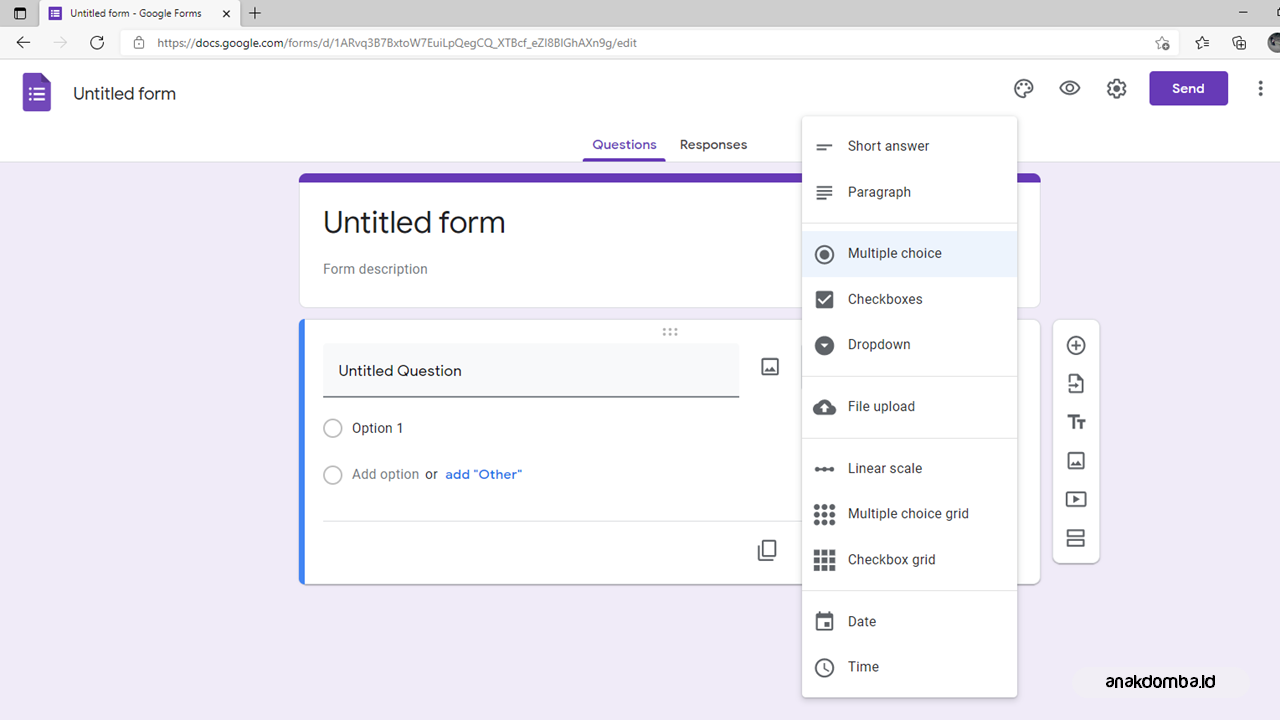Add title and description via Tt icon

coord(1076,422)
